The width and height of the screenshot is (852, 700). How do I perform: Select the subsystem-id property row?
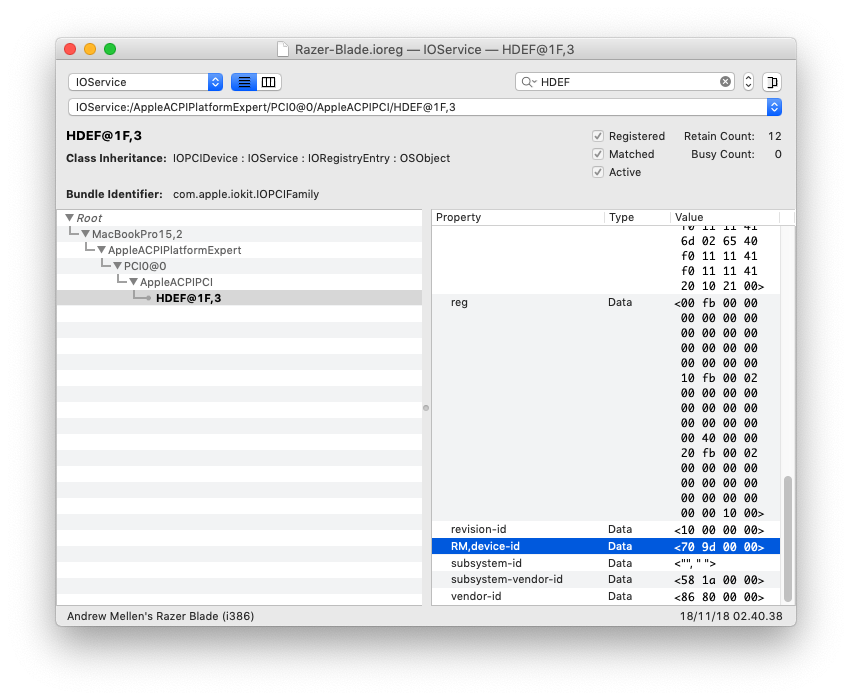[x=606, y=563]
